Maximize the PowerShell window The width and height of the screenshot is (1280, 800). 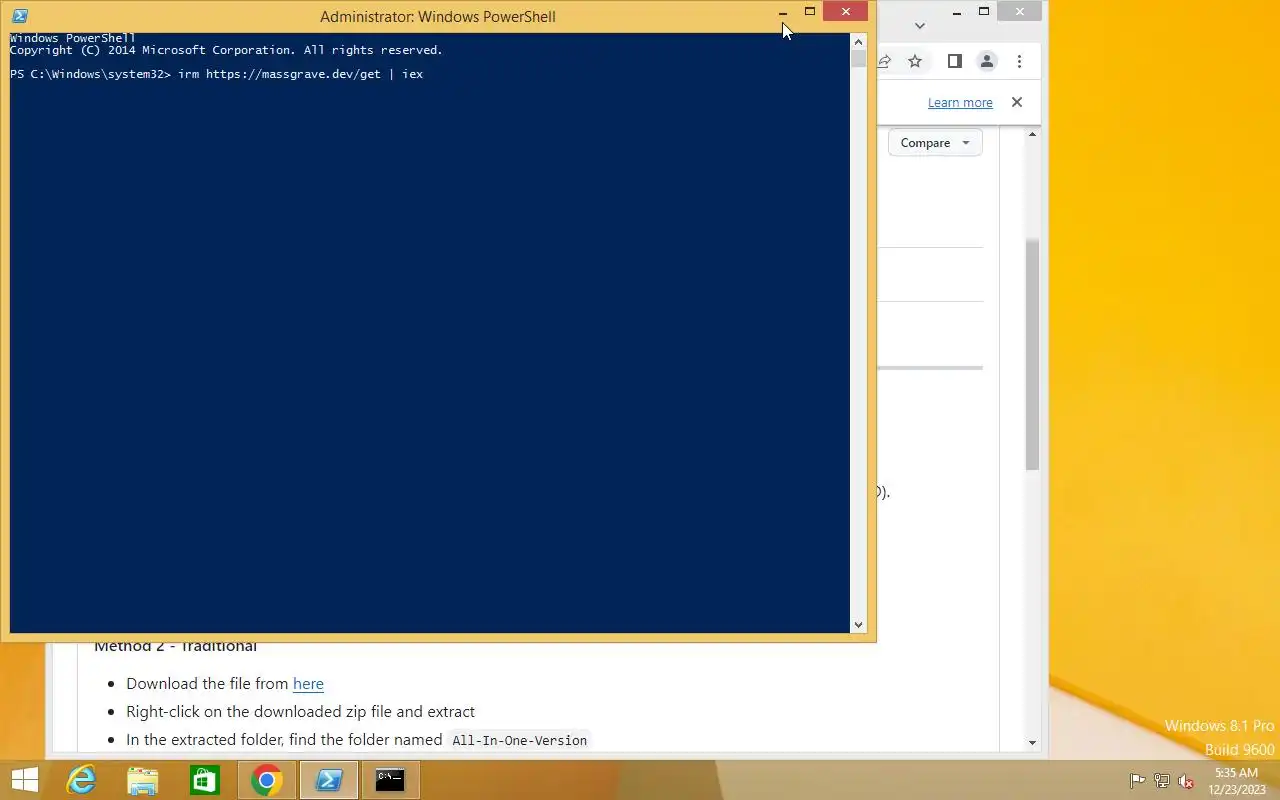810,12
